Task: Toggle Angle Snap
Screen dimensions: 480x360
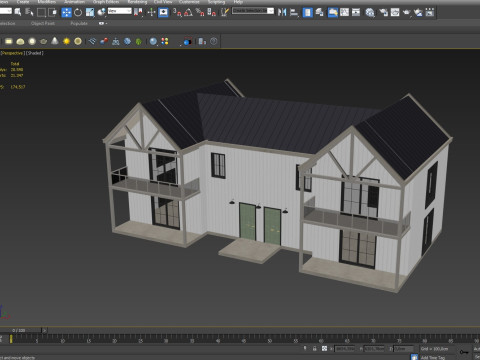Action: point(188,13)
